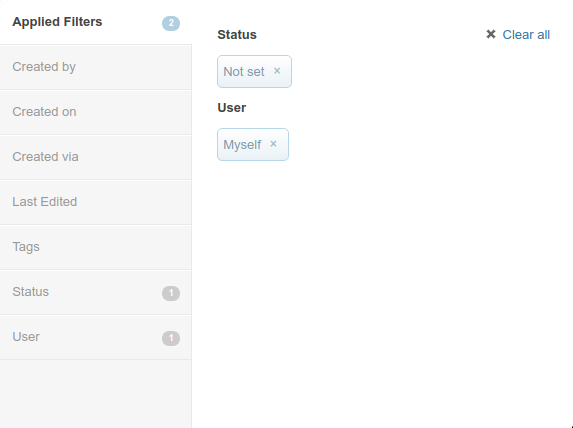Remove the 'Myself' user filter chip
The image size is (573, 428).
273,144
